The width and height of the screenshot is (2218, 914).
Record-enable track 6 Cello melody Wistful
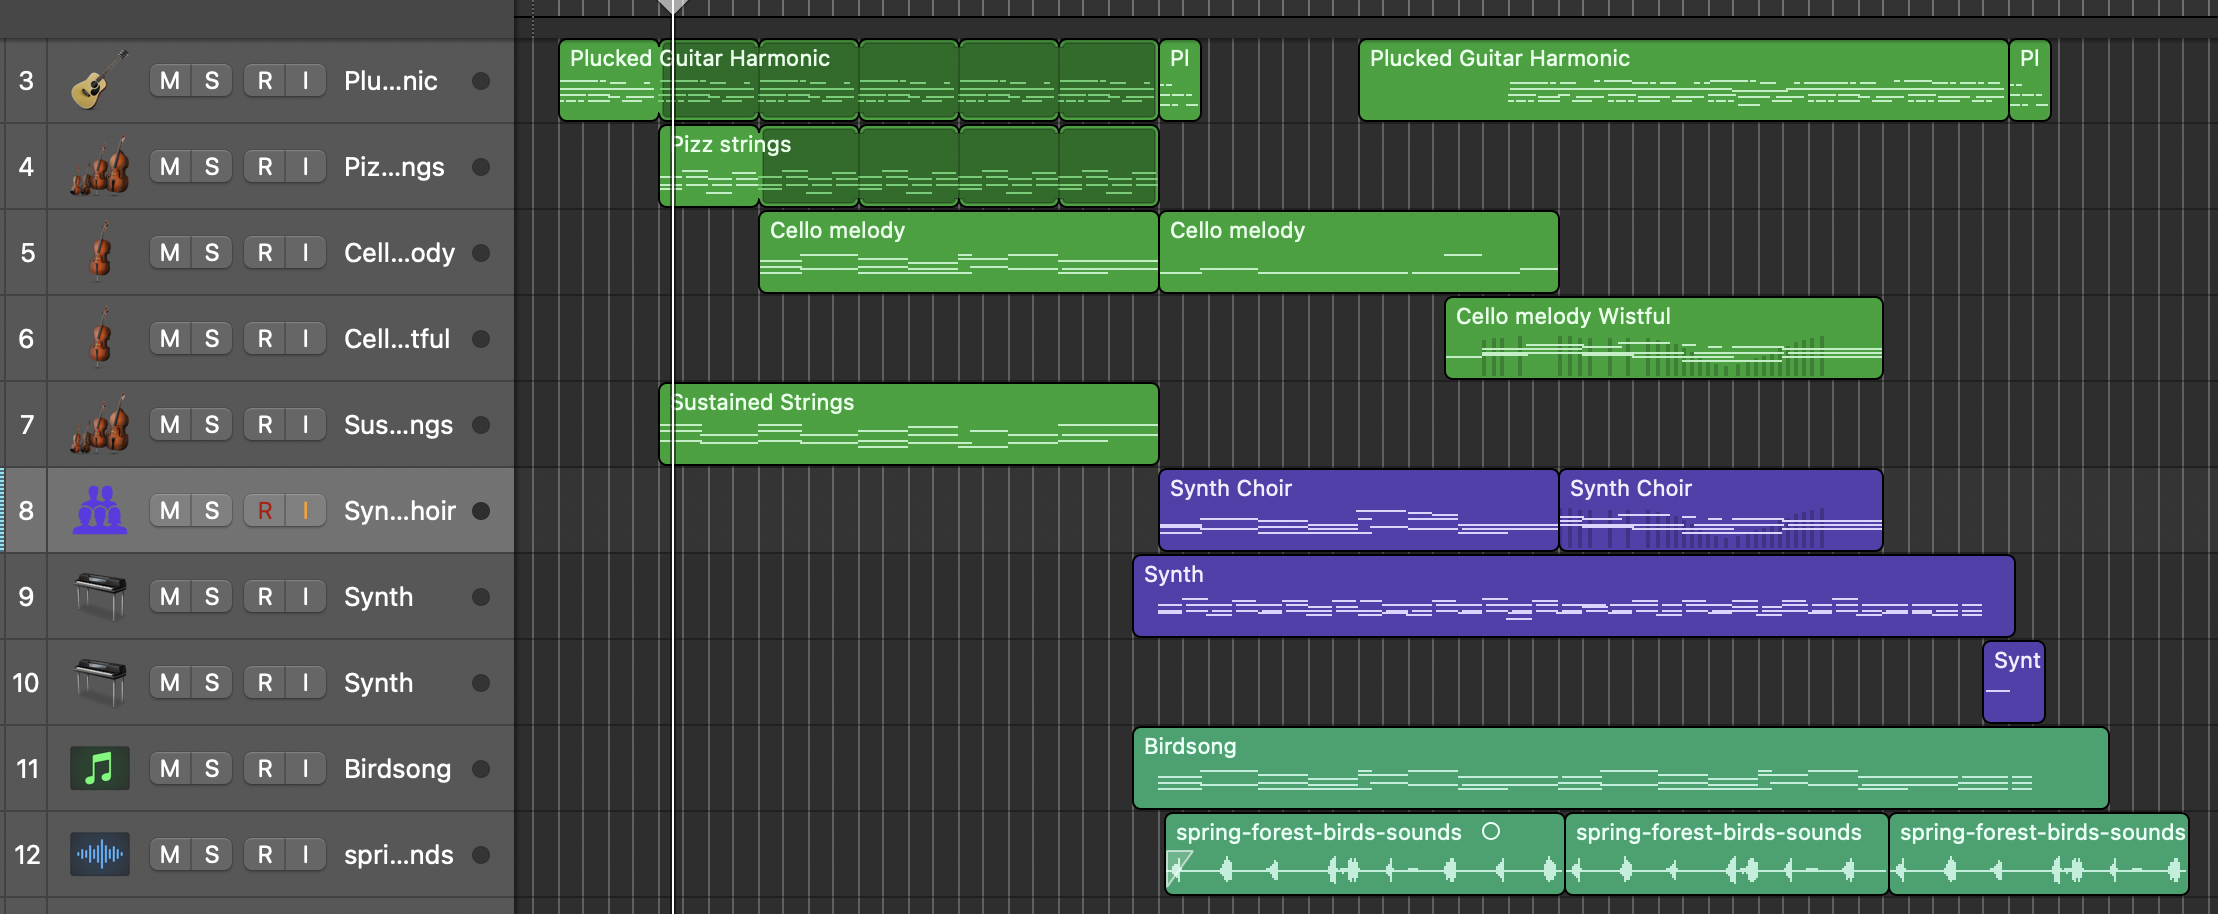[x=265, y=338]
